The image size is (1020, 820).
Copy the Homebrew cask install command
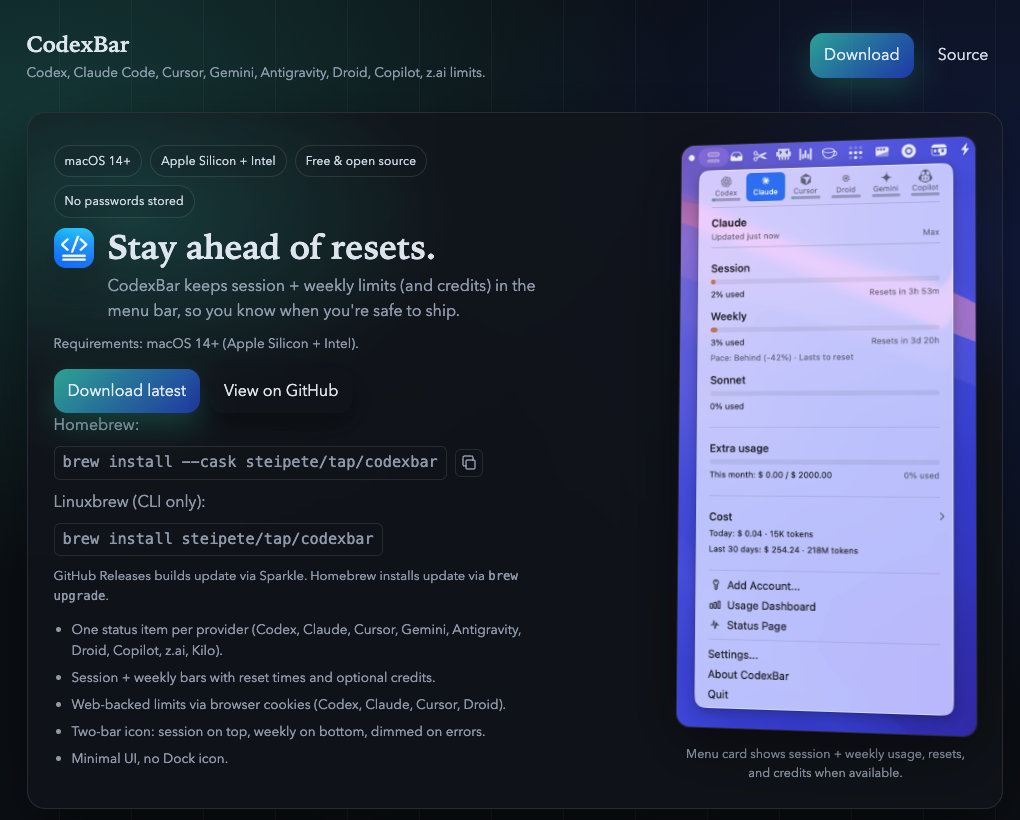[469, 462]
